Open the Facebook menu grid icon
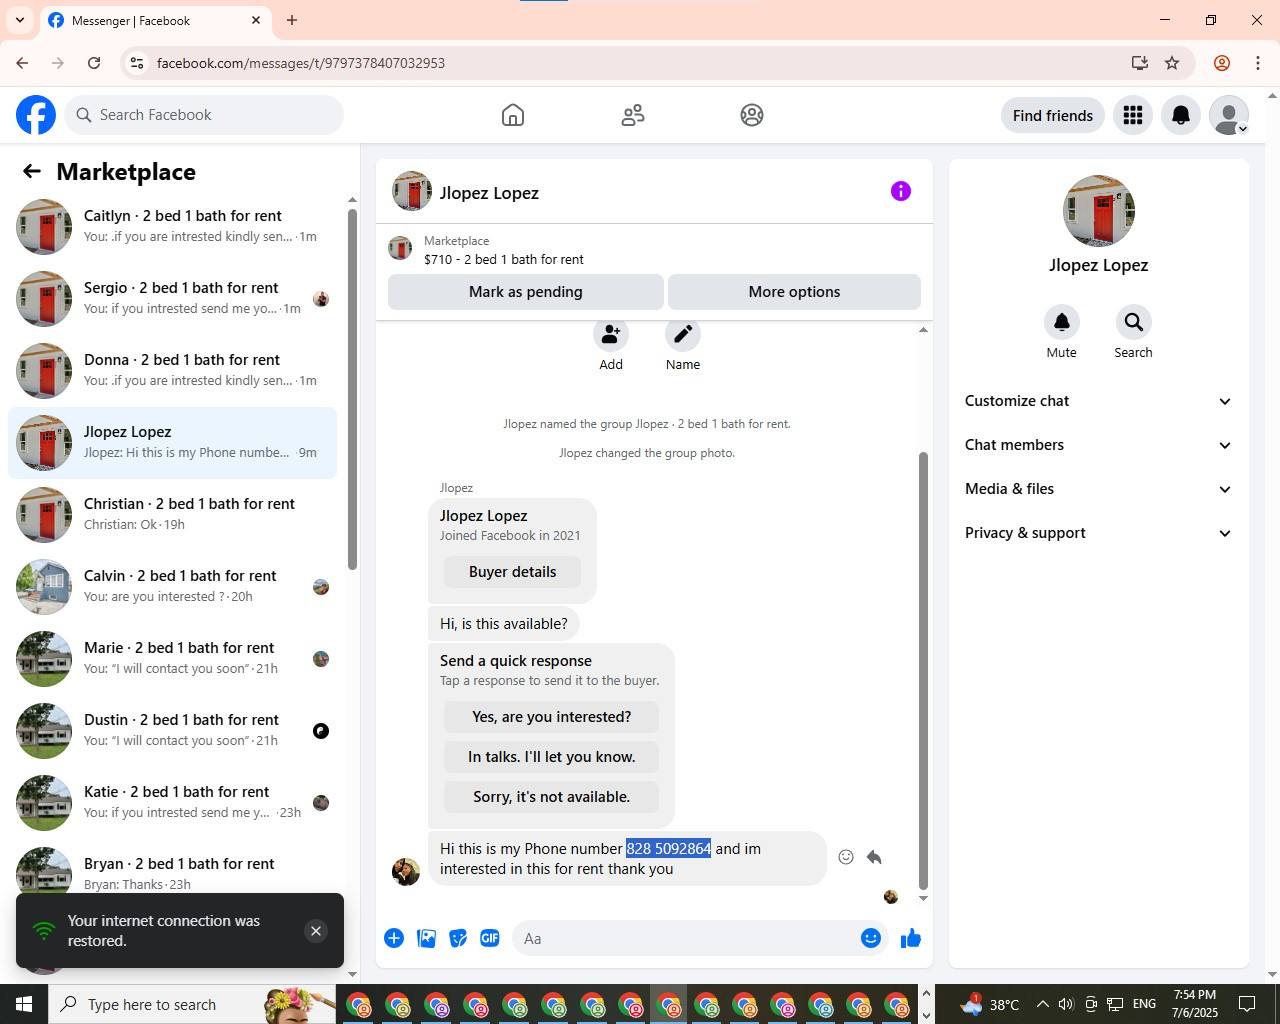This screenshot has width=1280, height=1024. click(x=1133, y=115)
